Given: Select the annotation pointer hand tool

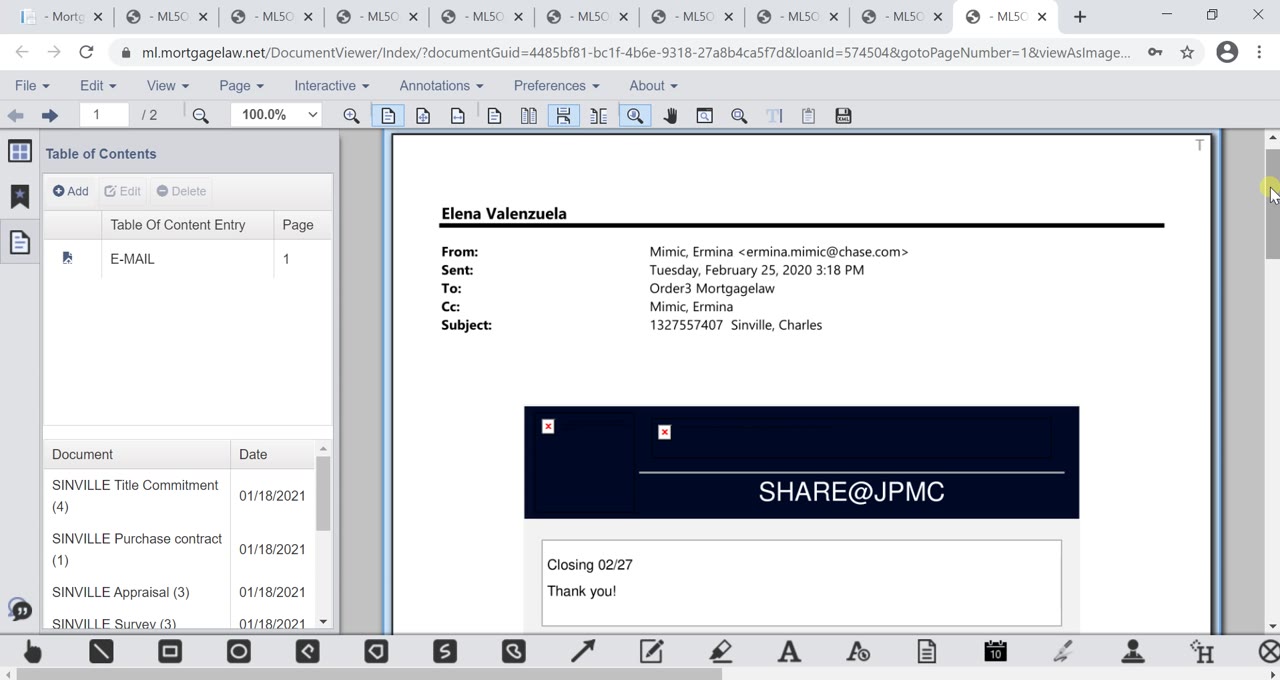Looking at the screenshot, I should (32, 652).
